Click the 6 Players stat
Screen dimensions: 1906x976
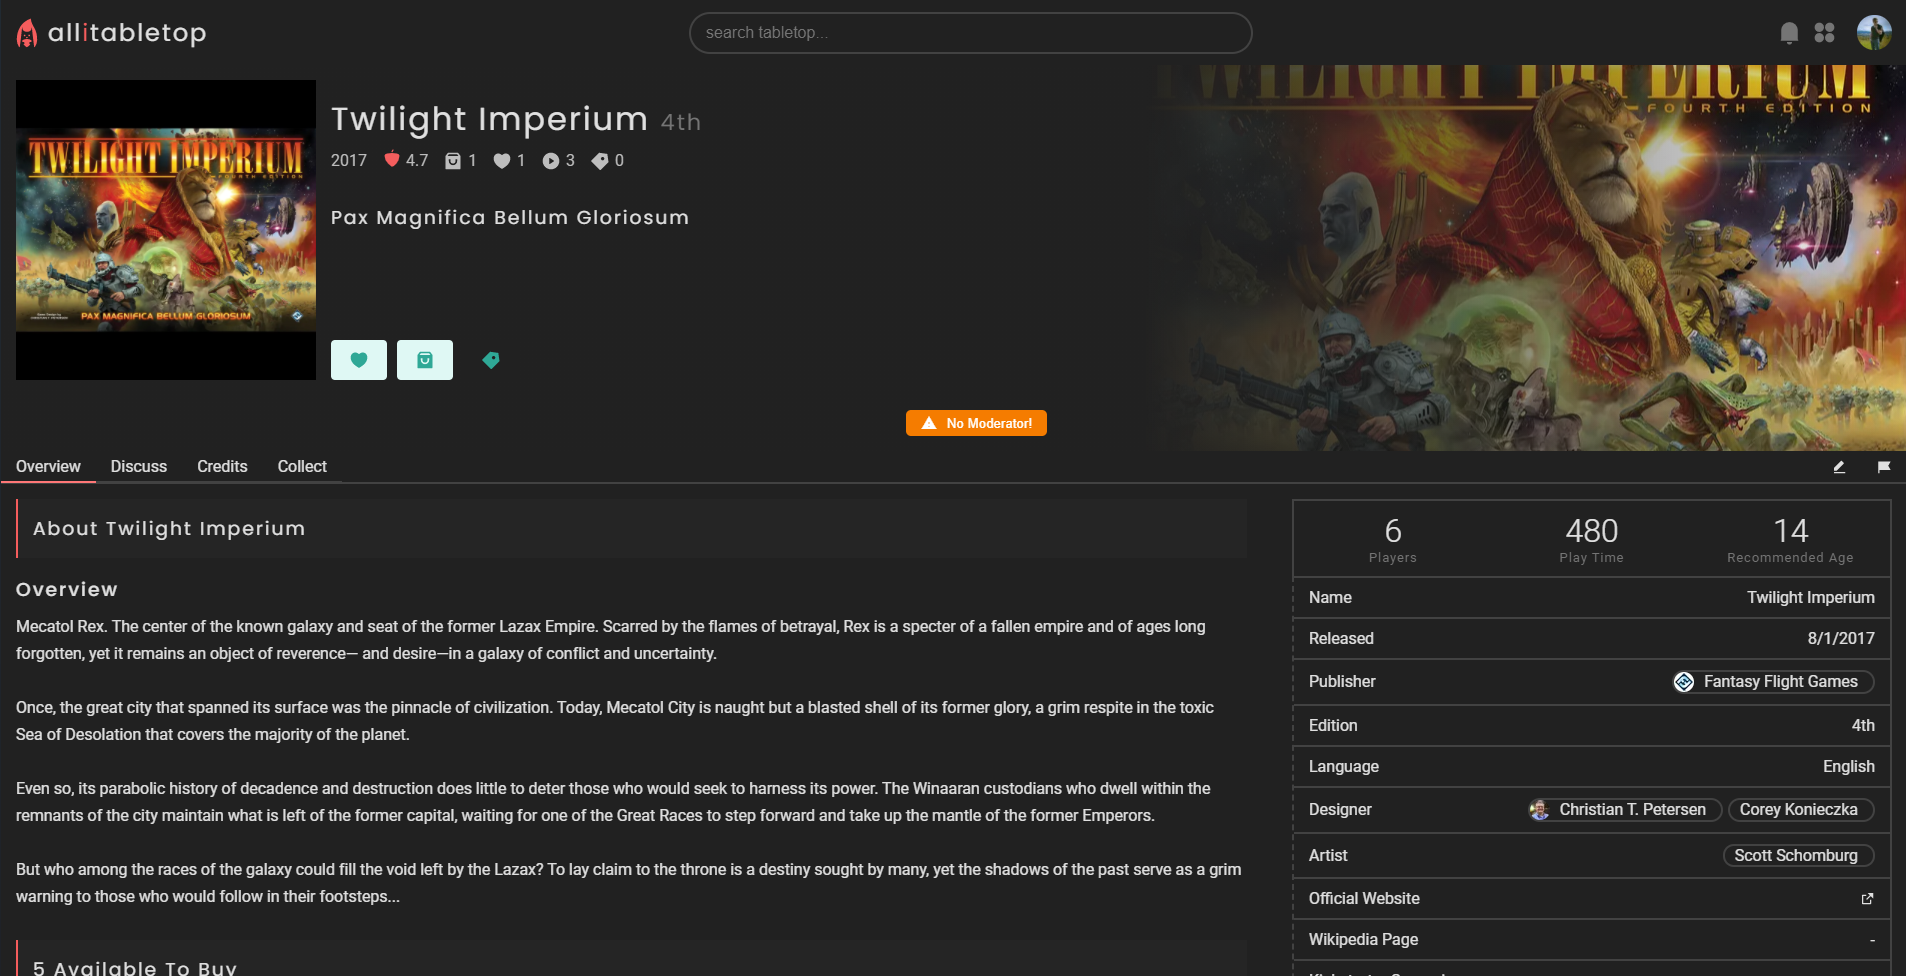[x=1393, y=539]
